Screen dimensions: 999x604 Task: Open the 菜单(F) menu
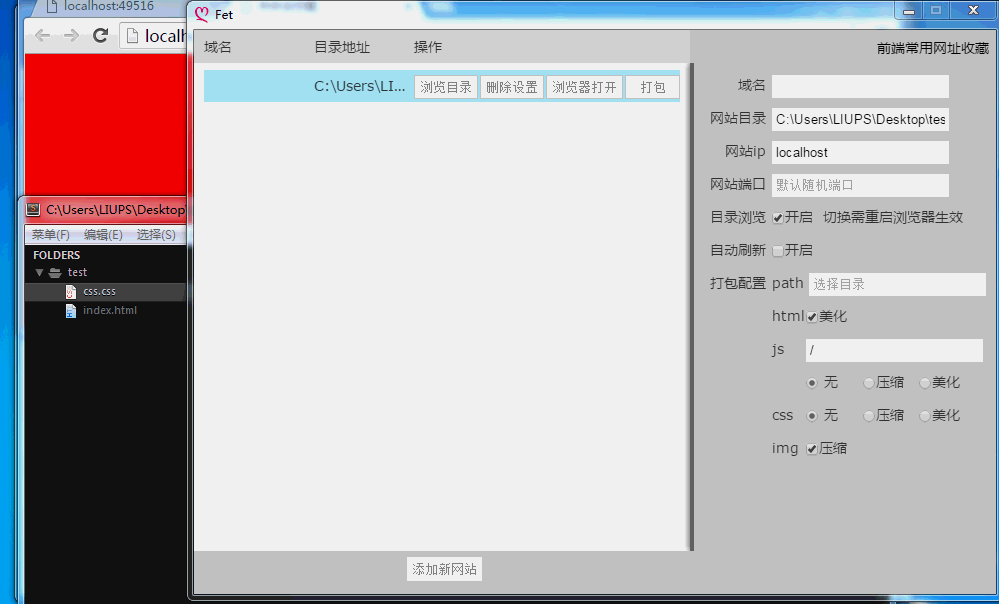click(x=50, y=235)
